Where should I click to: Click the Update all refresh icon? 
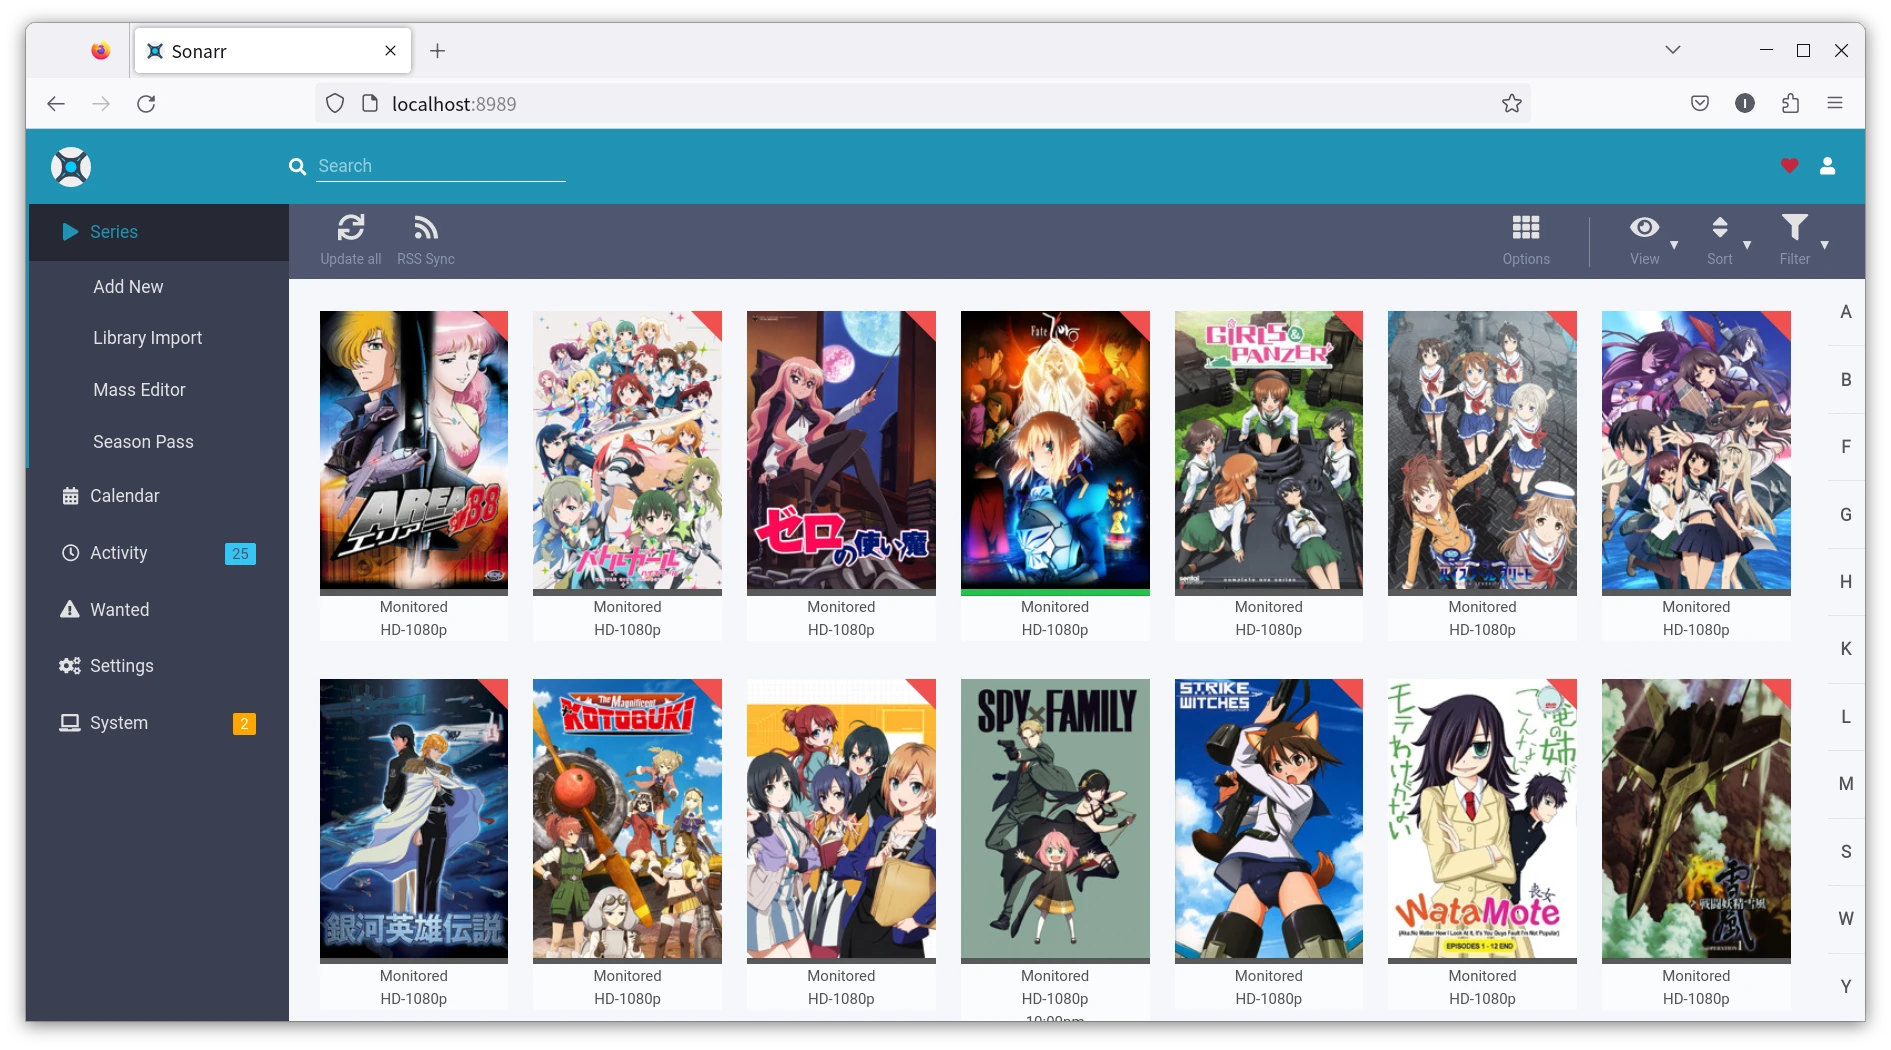(350, 229)
